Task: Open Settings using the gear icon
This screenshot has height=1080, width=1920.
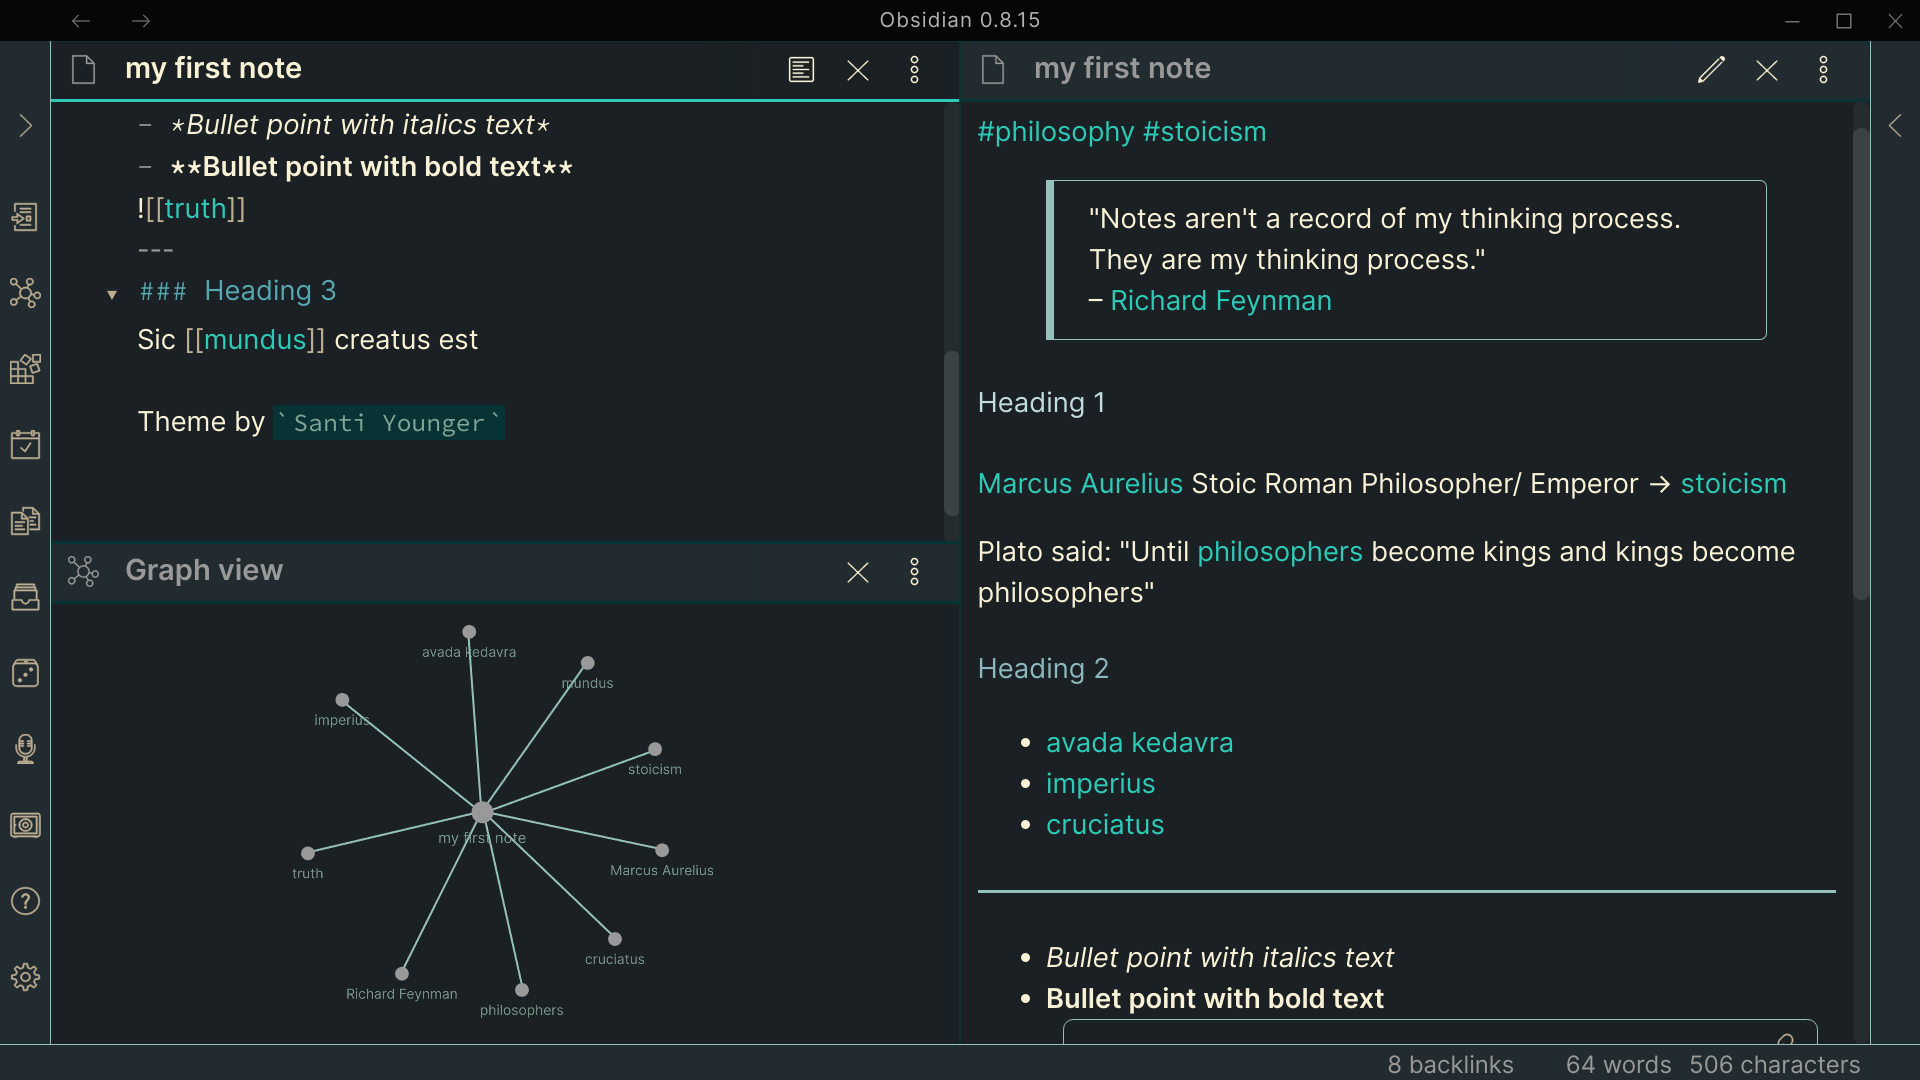Action: [x=25, y=977]
